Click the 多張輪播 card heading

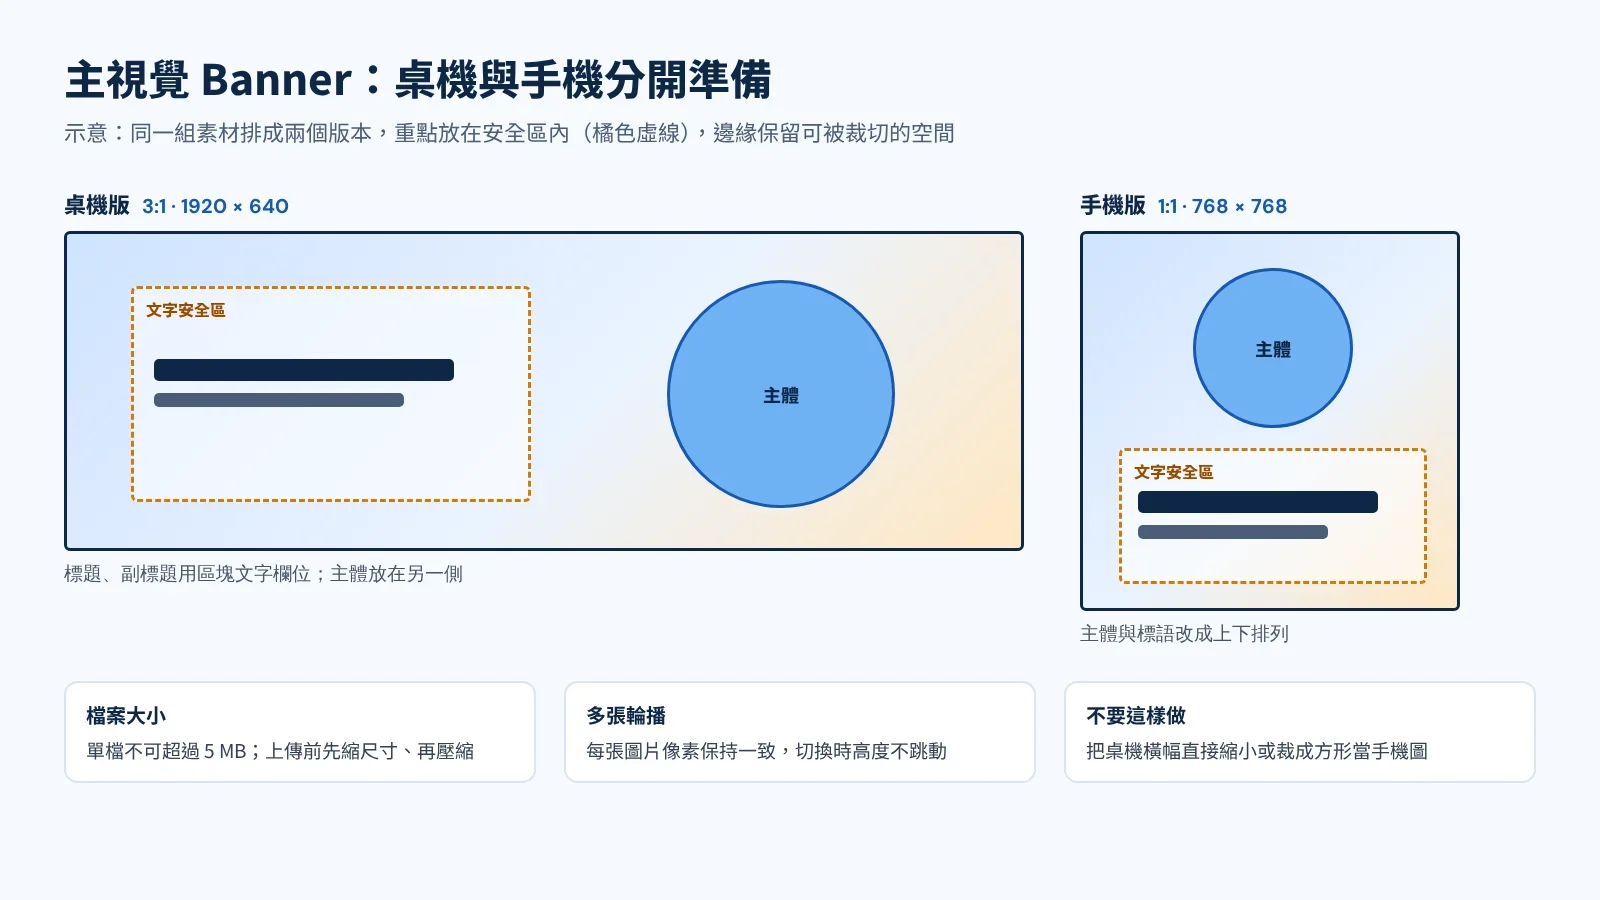626,716
